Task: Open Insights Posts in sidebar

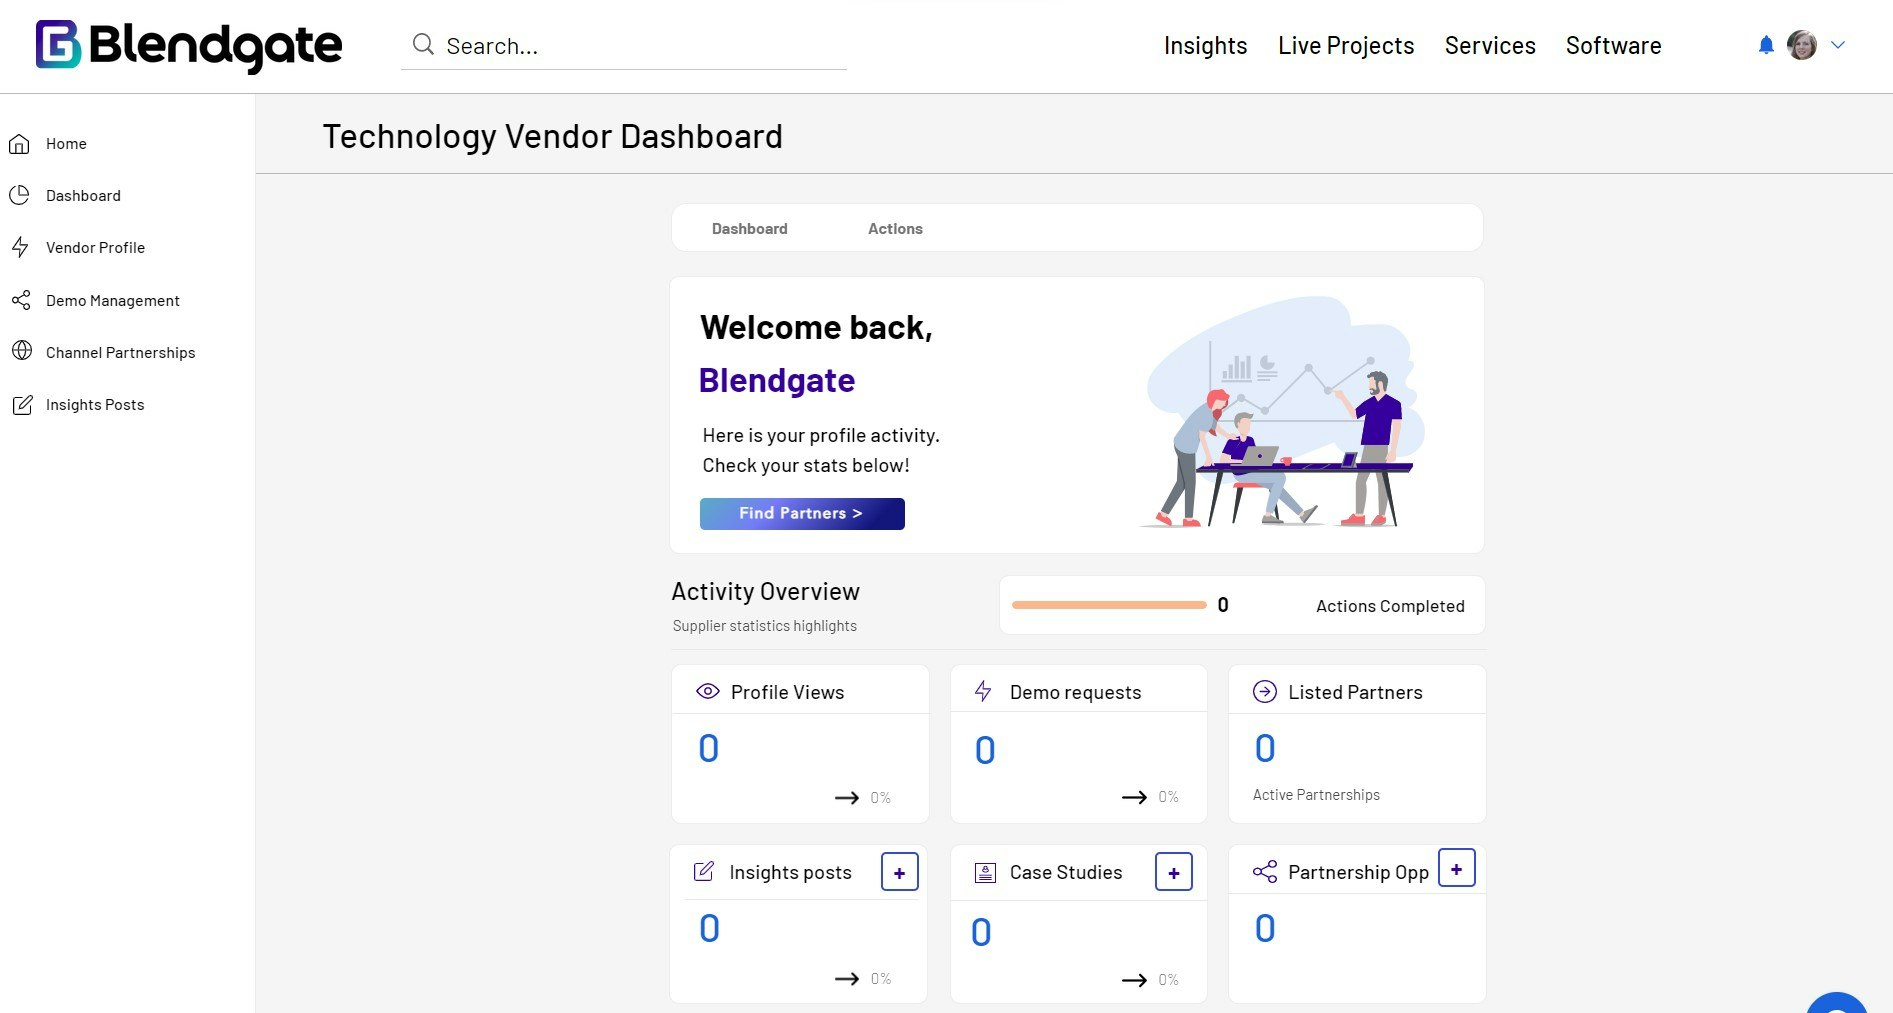Action: [95, 405]
